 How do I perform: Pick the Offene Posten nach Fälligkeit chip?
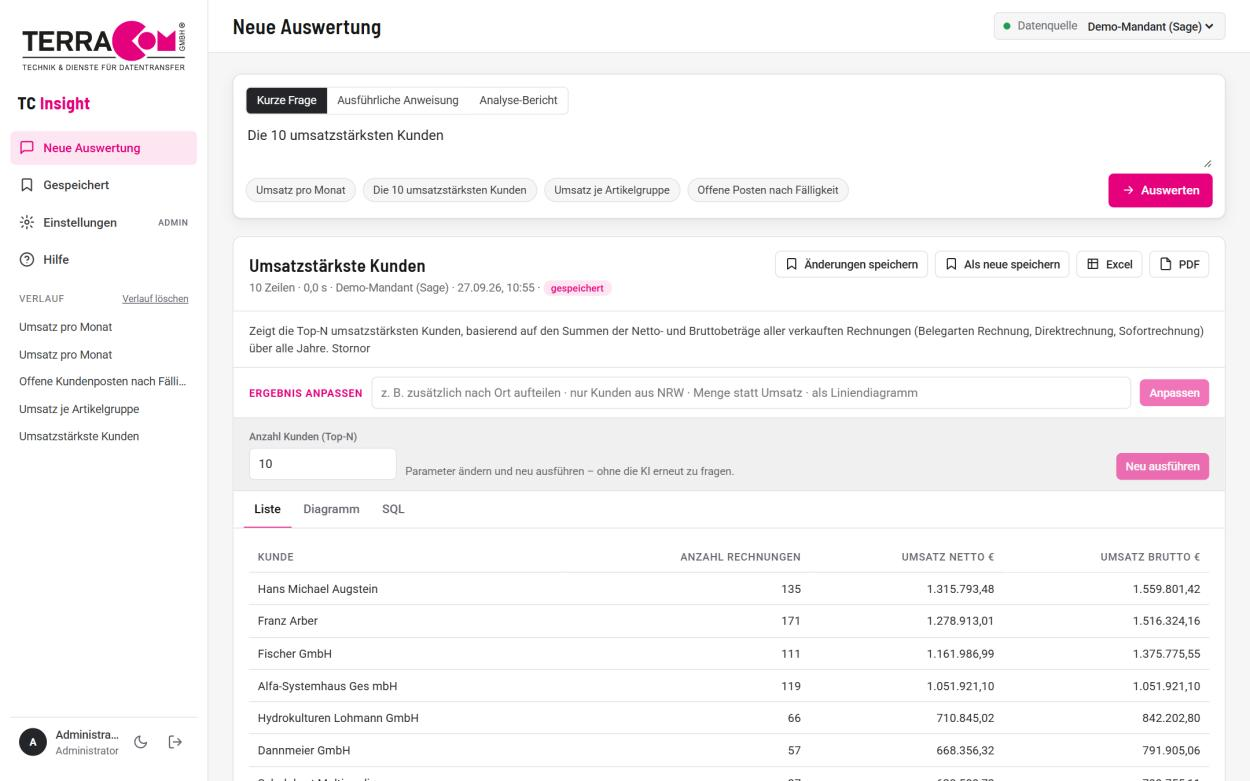pos(768,190)
